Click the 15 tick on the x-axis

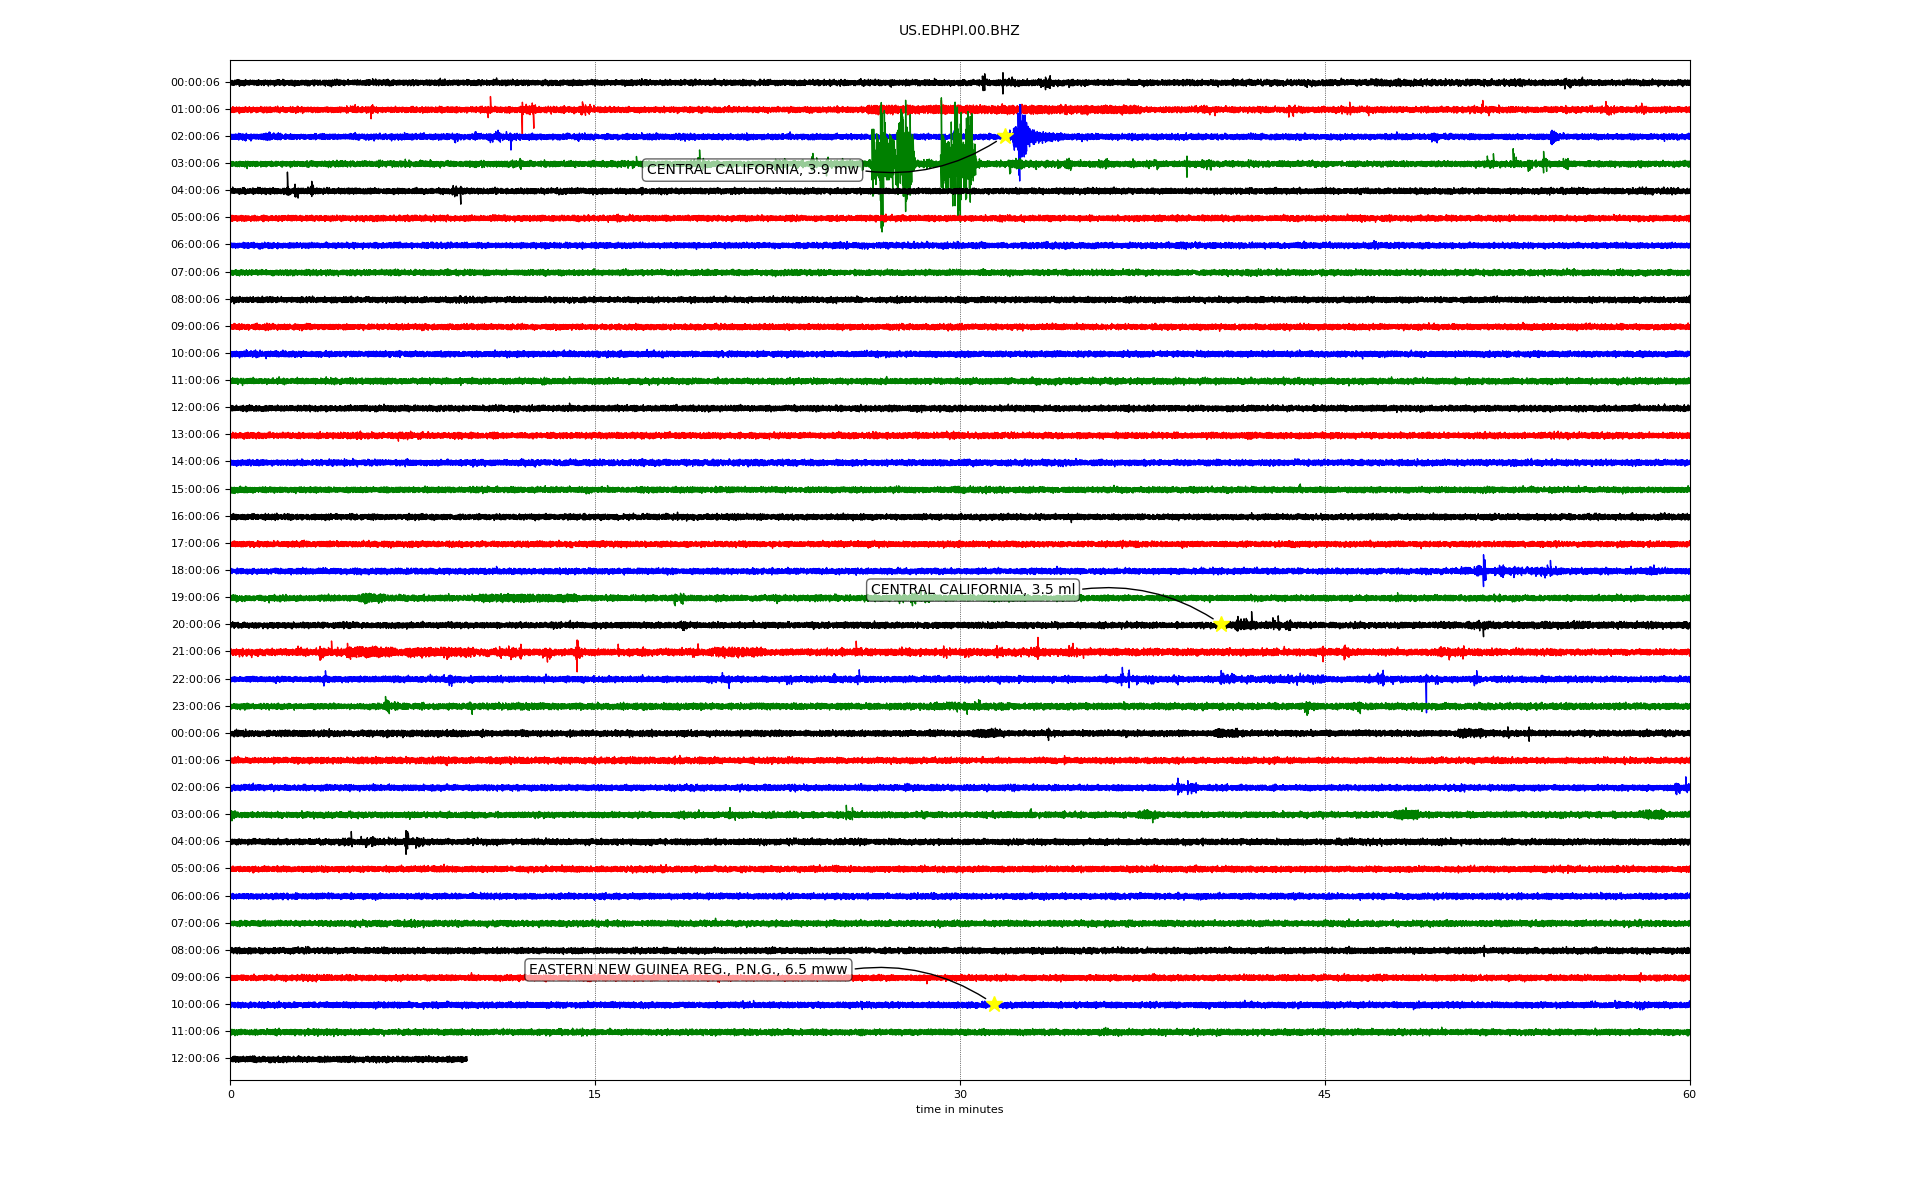595,1094
